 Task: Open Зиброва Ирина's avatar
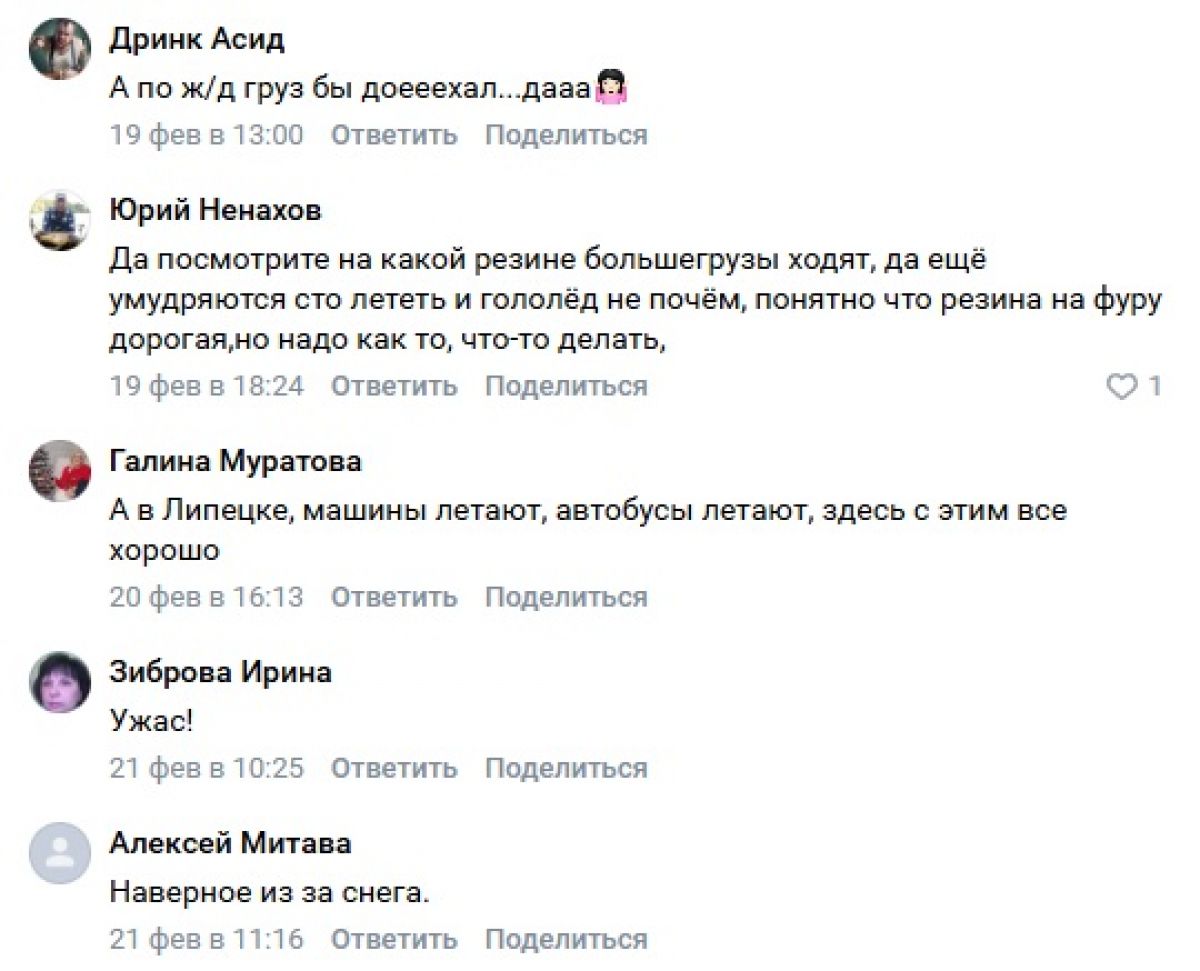coord(60,682)
